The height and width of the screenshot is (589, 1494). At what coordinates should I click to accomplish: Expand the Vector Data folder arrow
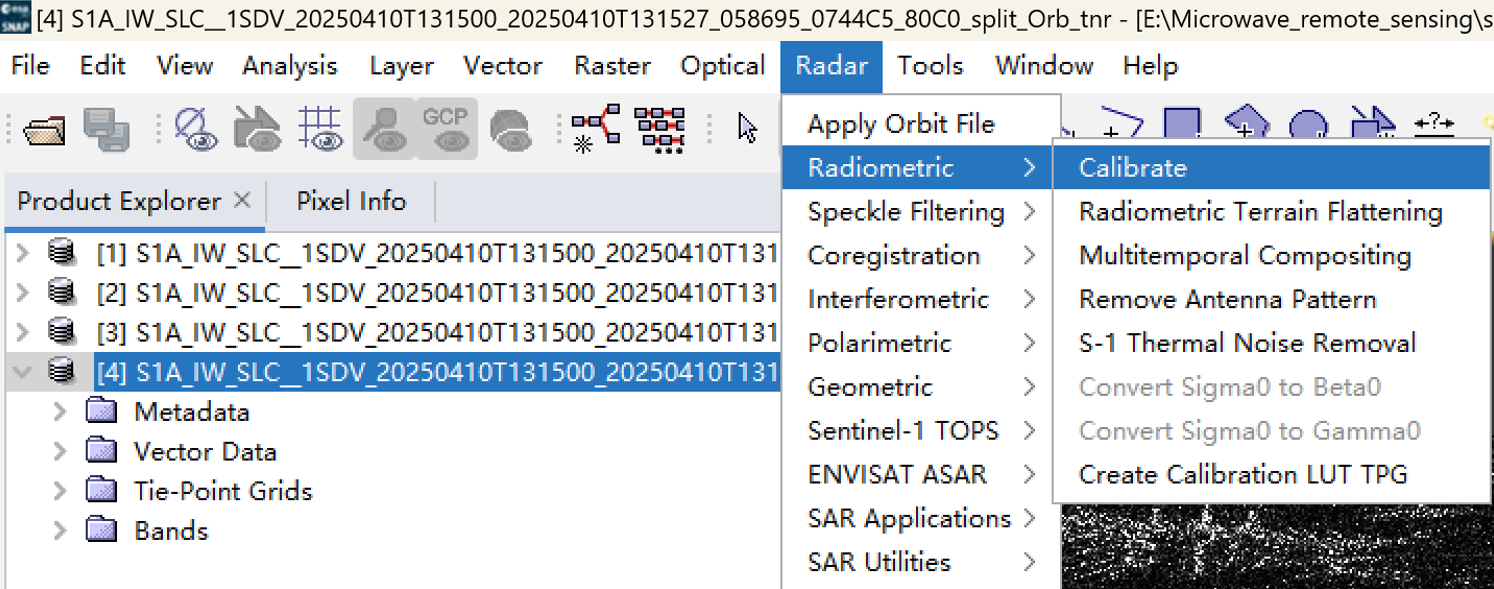[60, 452]
